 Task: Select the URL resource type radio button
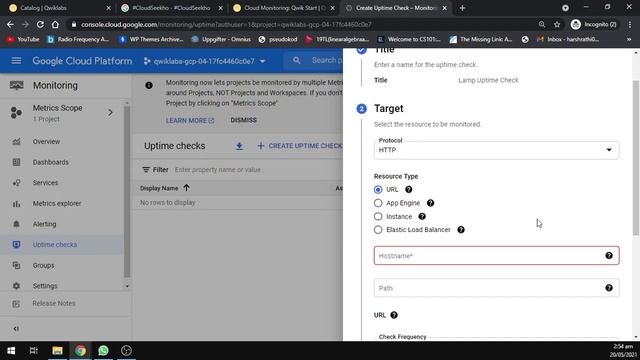[378, 189]
